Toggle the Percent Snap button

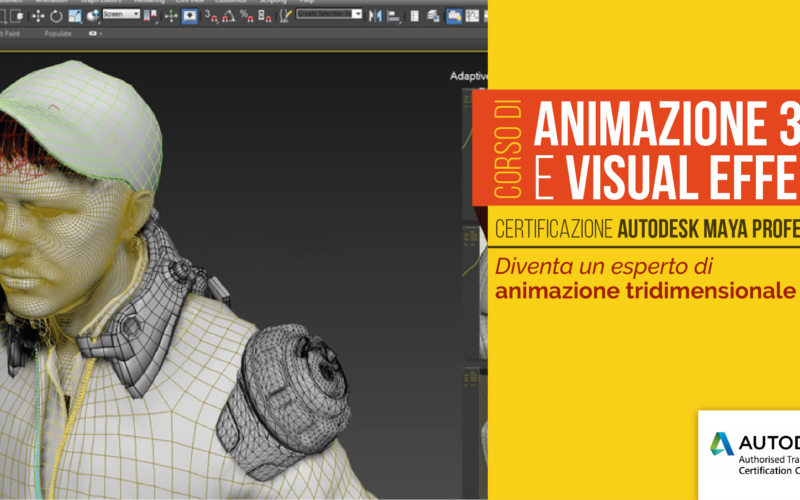tap(246, 16)
